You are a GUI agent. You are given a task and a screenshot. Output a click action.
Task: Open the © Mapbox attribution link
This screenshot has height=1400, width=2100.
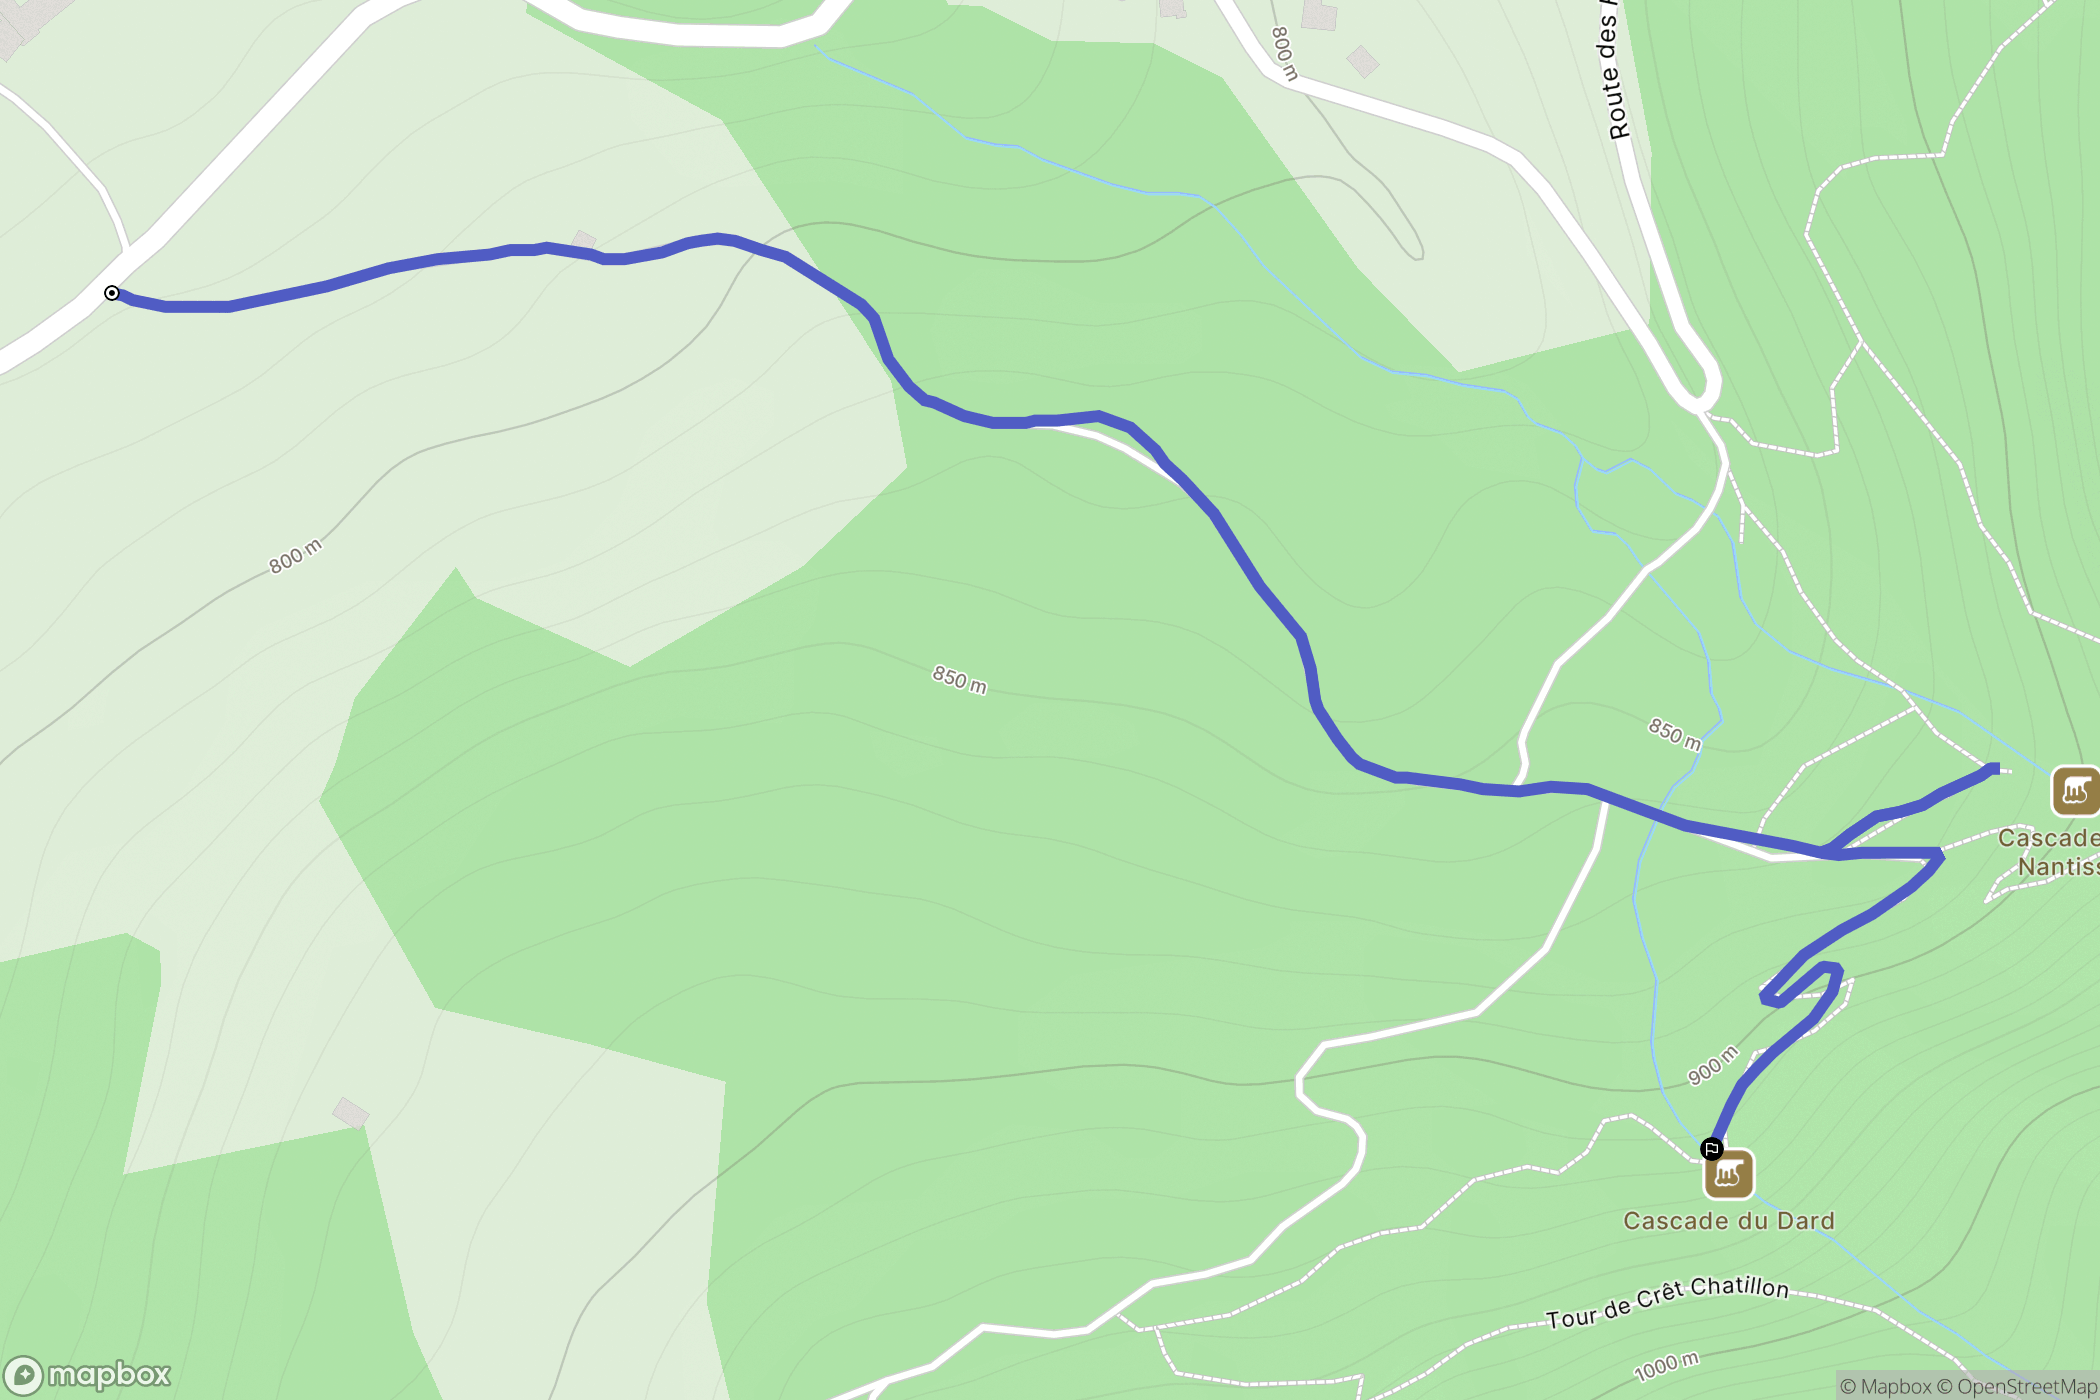pos(1886,1386)
